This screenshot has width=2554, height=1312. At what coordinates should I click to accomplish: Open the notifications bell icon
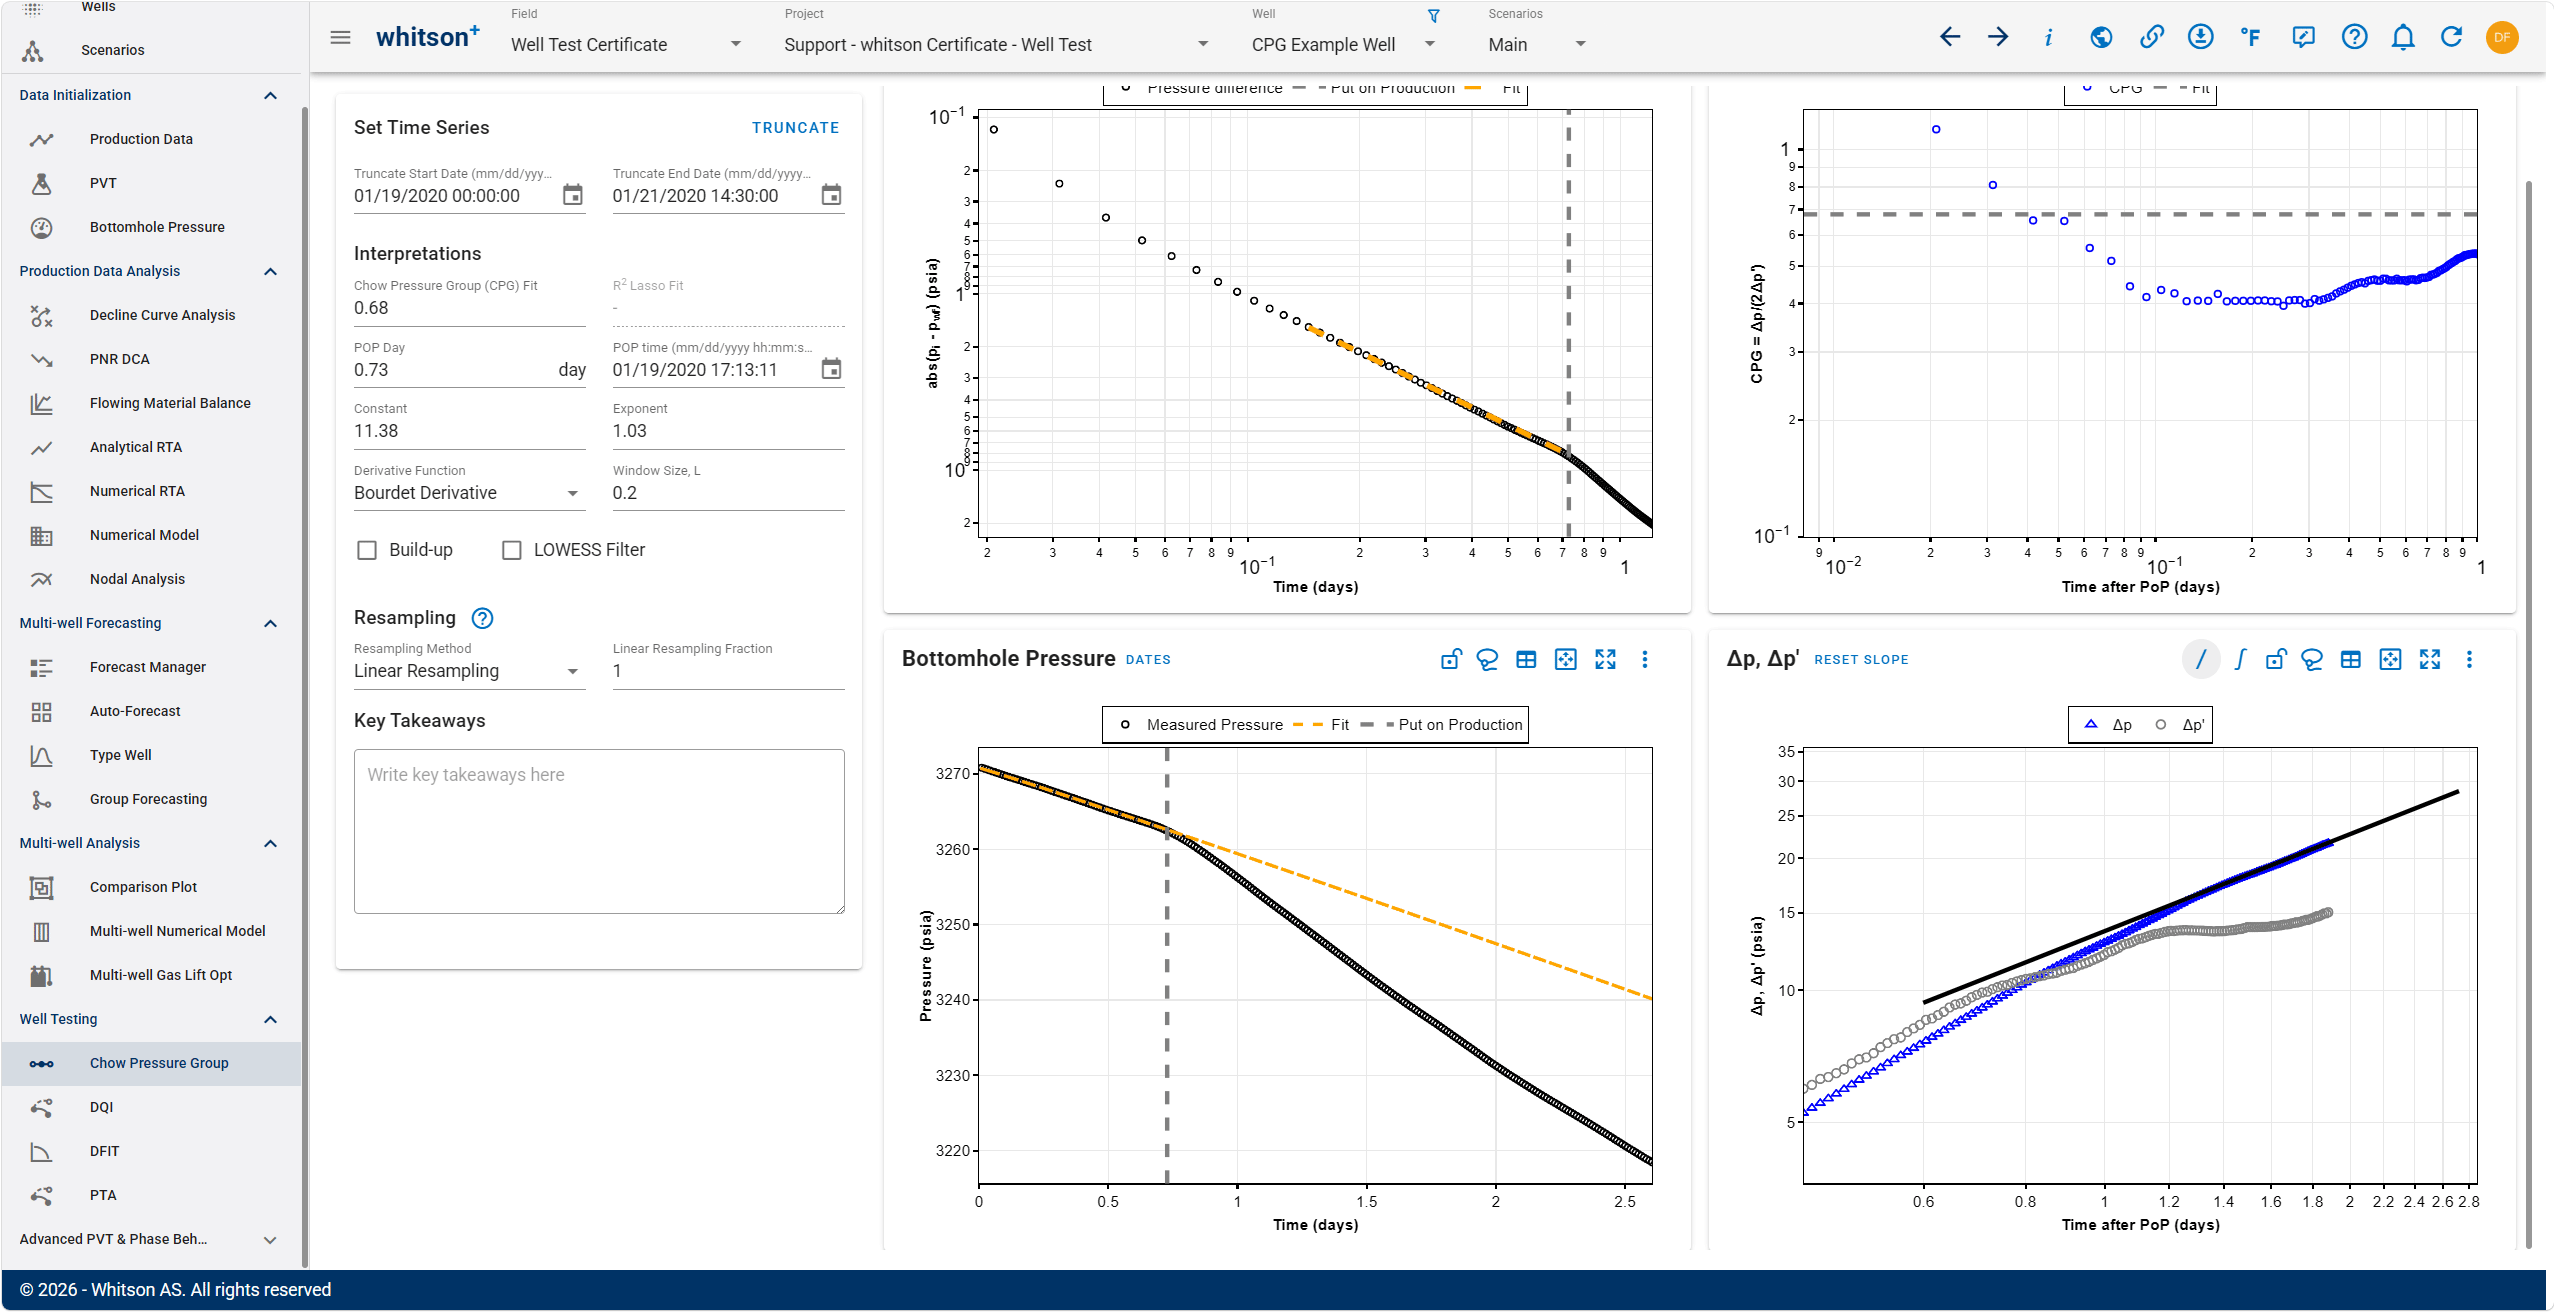(2403, 37)
